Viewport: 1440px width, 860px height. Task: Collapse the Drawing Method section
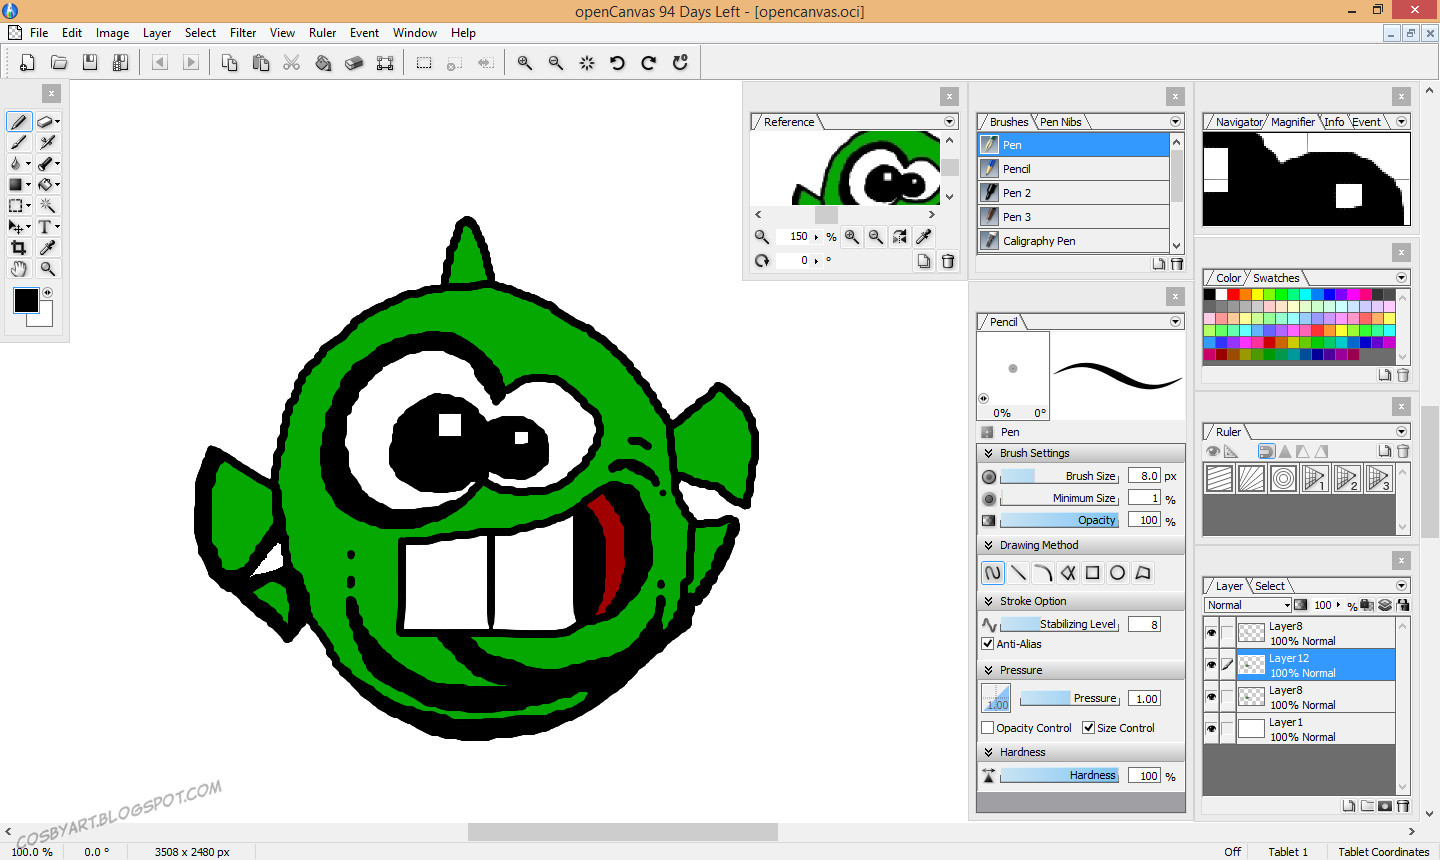coord(989,545)
